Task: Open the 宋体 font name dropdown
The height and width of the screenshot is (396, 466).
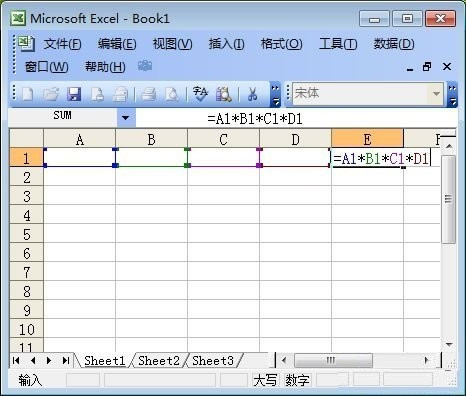Action: [x=436, y=94]
